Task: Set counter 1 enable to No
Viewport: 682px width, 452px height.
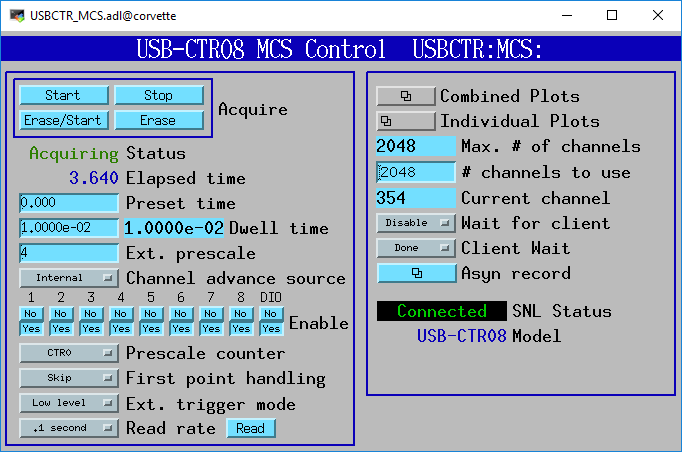Action: coord(31,313)
